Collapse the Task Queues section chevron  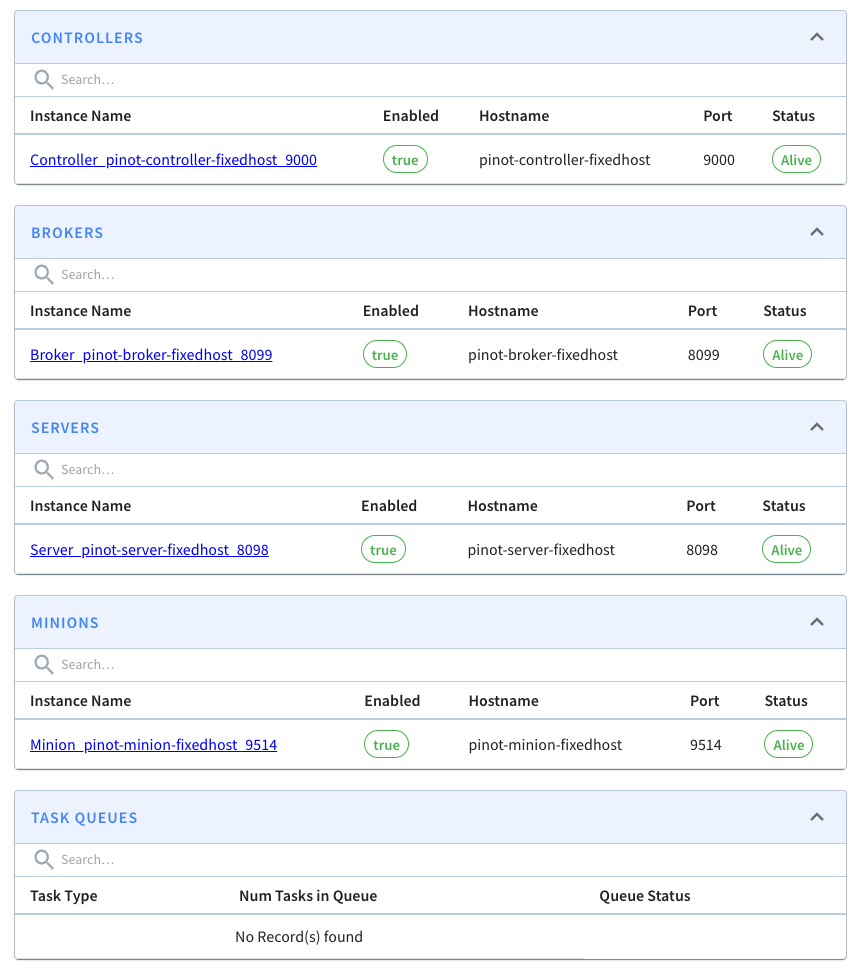816,817
